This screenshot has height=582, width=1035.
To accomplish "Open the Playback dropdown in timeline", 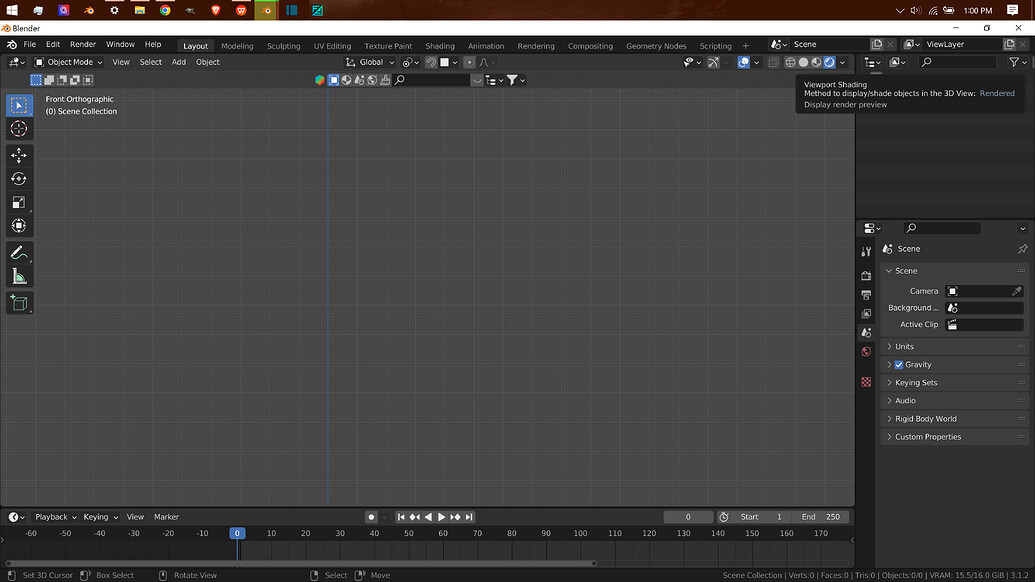I will click(55, 517).
